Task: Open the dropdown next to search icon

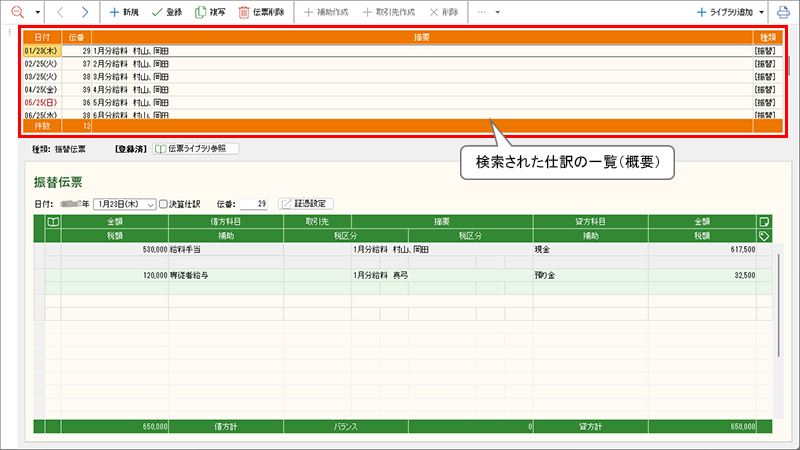Action: point(37,12)
